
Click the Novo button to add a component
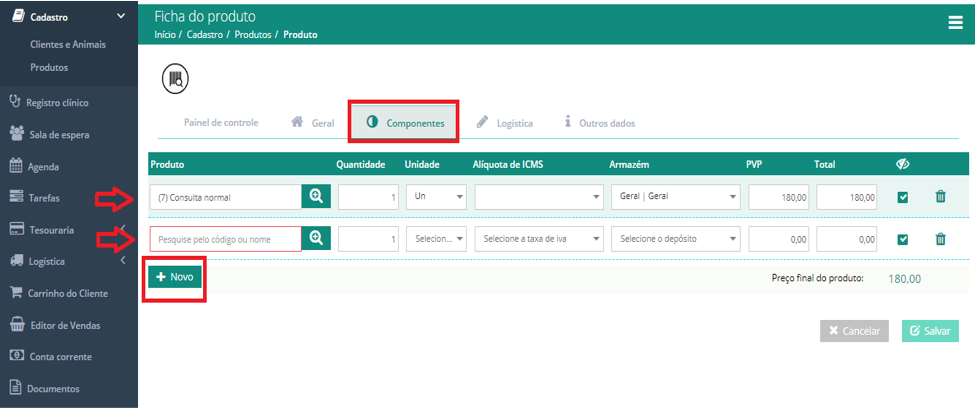pyautogui.click(x=175, y=277)
